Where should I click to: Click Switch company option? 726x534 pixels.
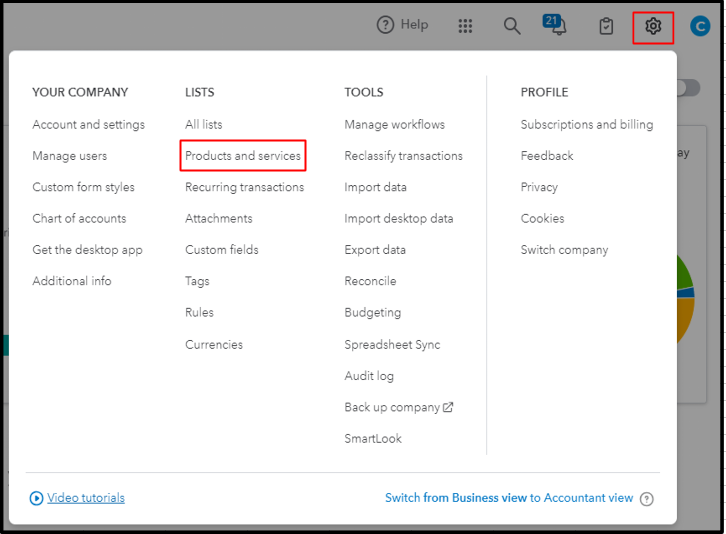564,250
